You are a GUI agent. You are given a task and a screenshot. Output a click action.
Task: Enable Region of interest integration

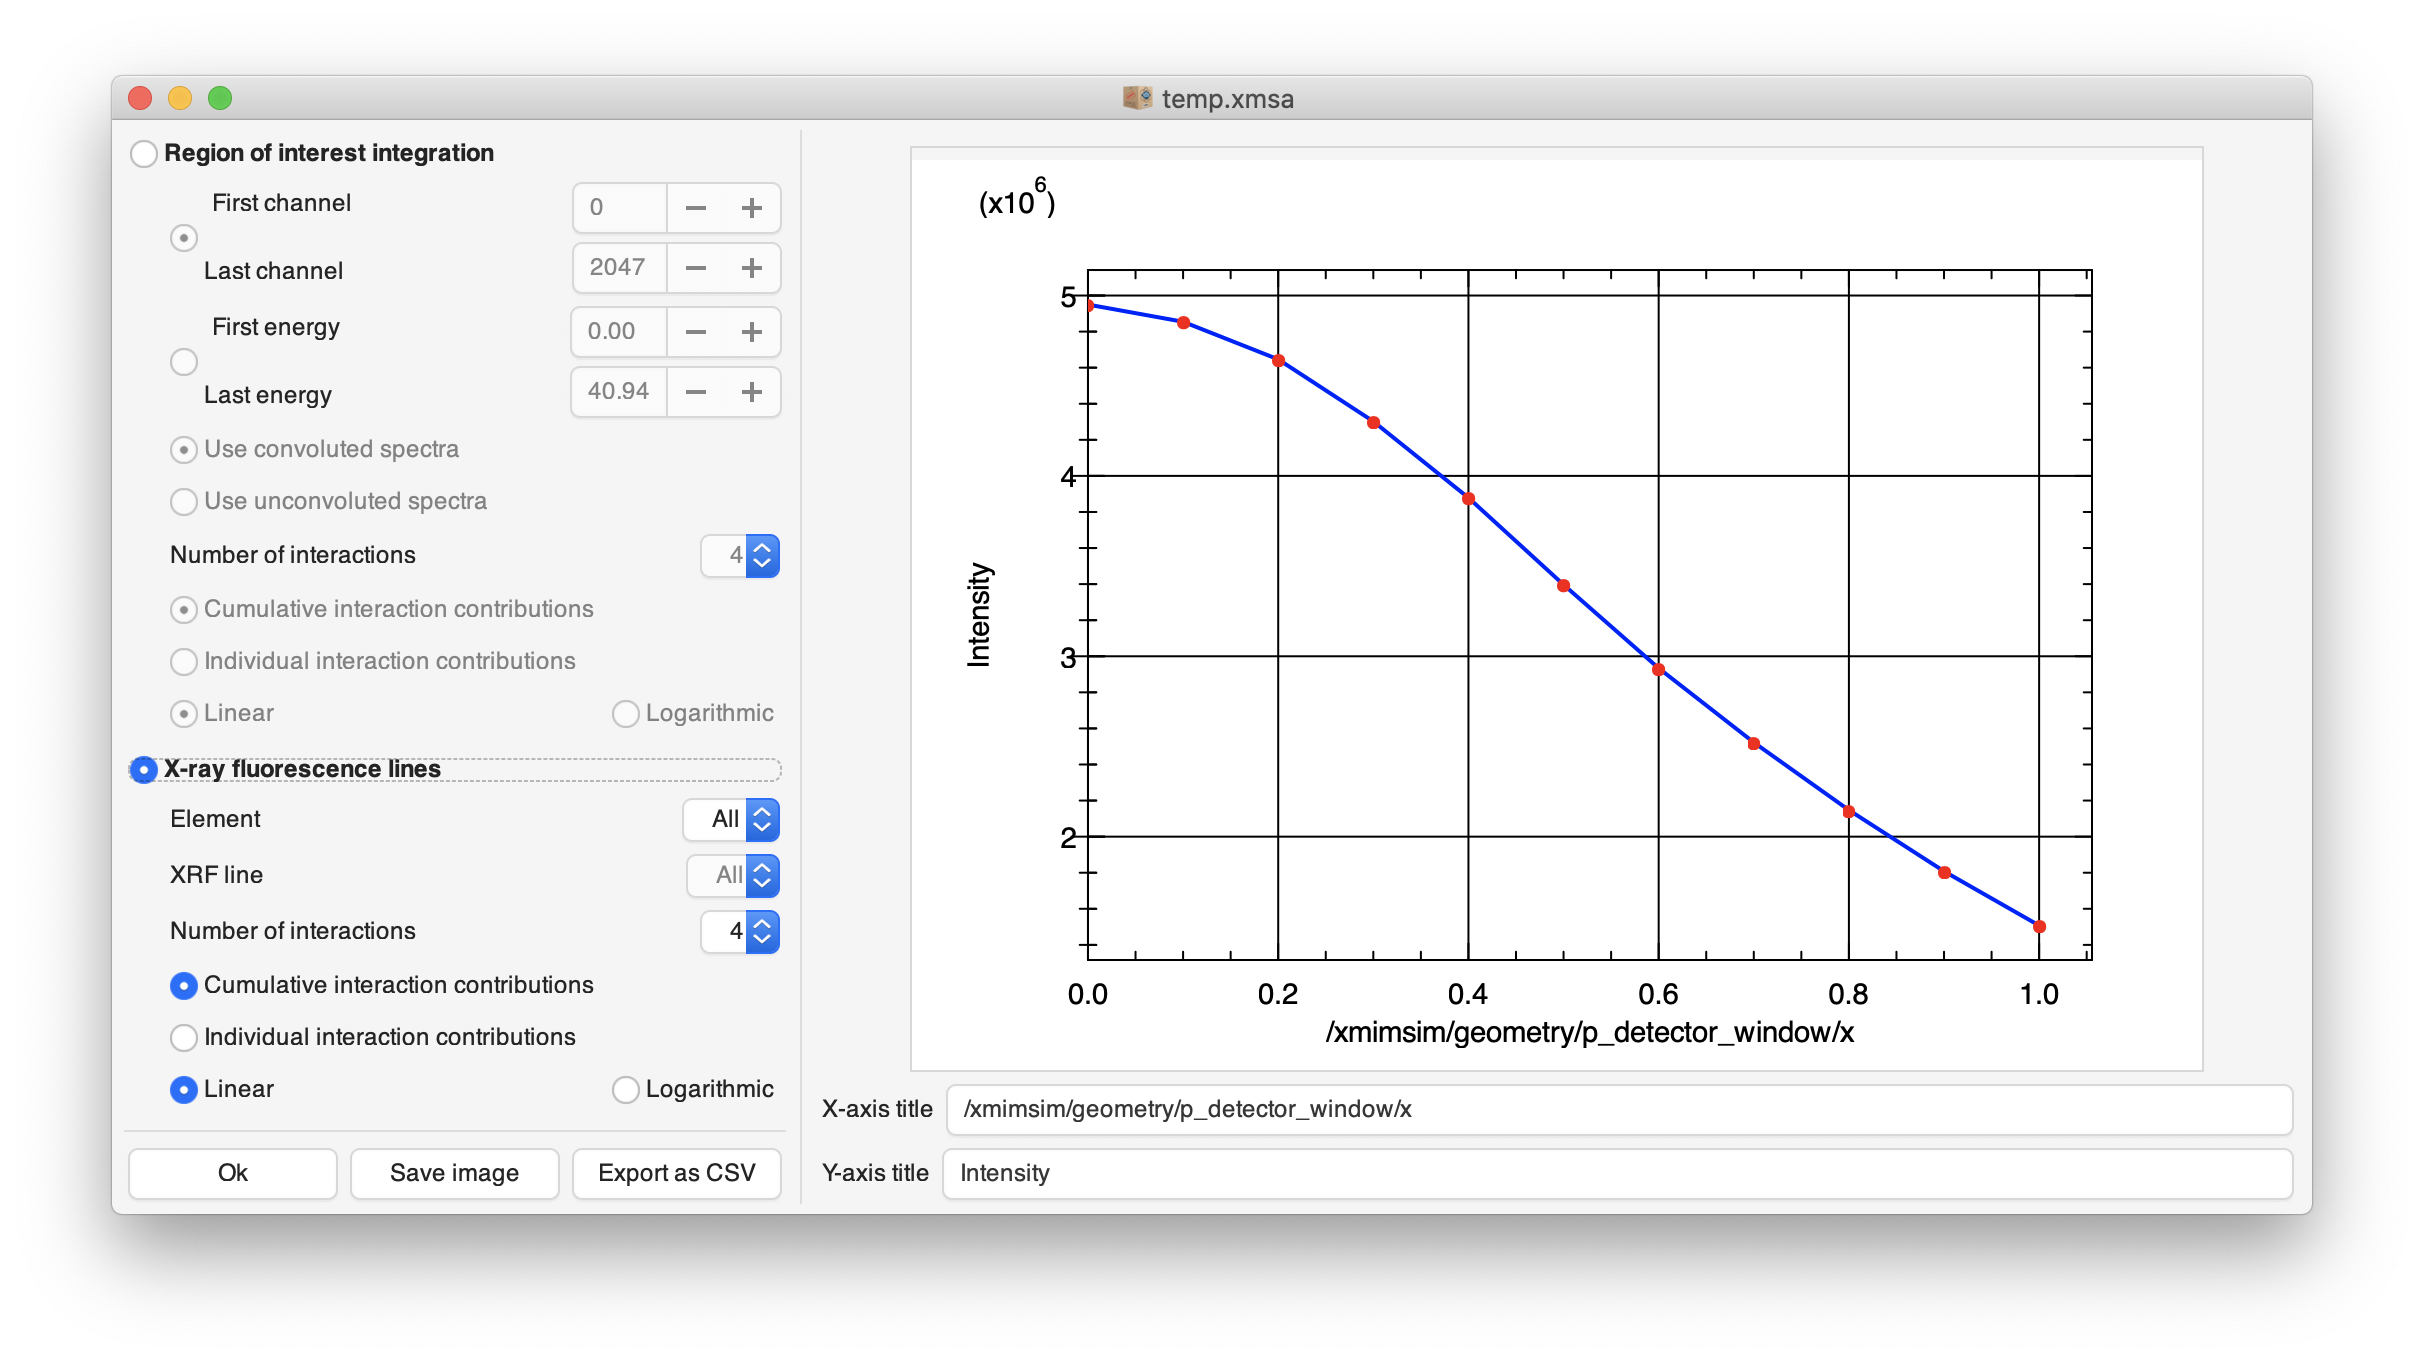point(143,153)
